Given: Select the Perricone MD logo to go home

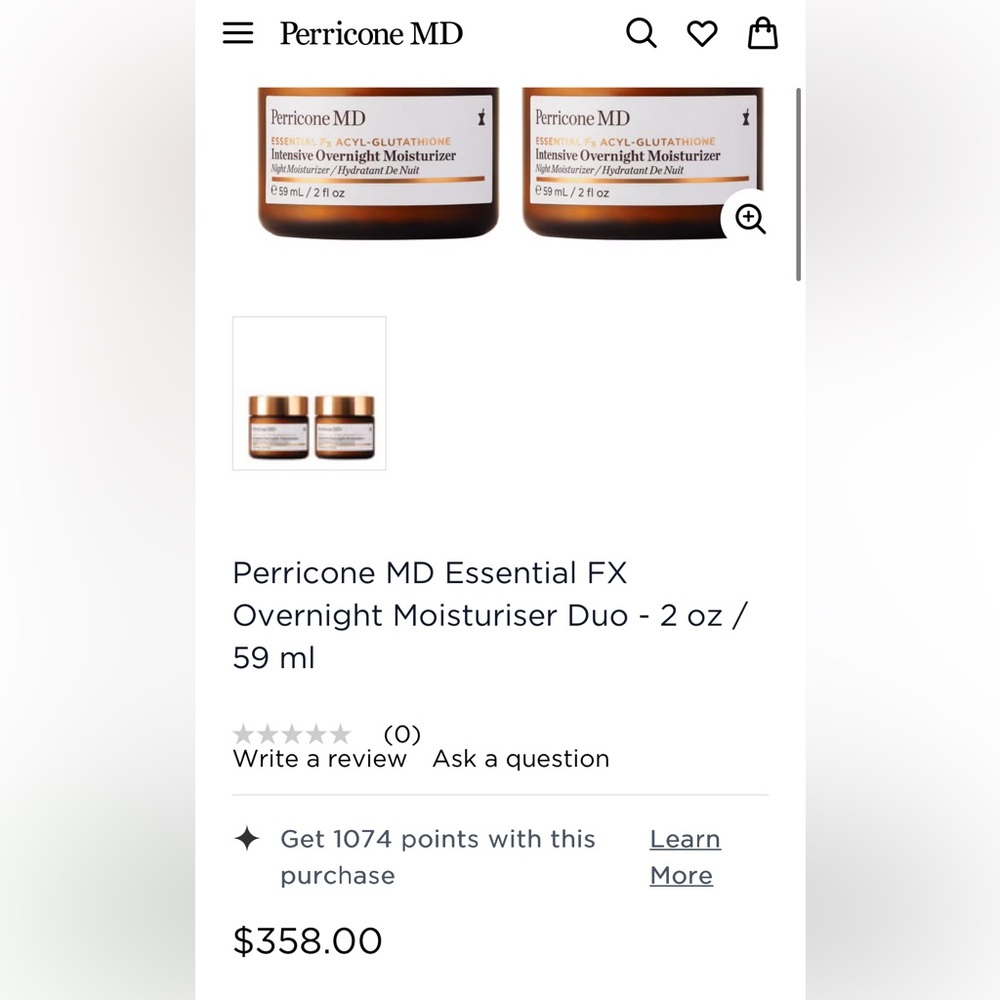Looking at the screenshot, I should click(x=370, y=33).
